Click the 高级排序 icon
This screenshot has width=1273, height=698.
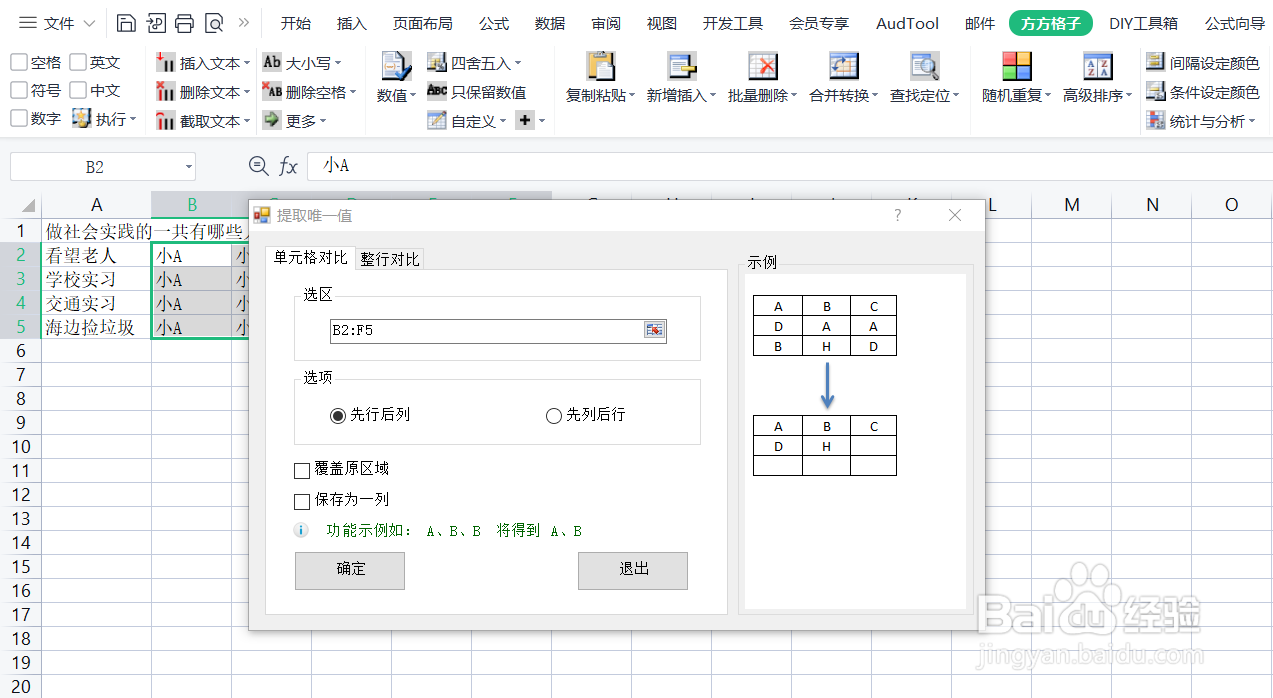tap(1098, 67)
